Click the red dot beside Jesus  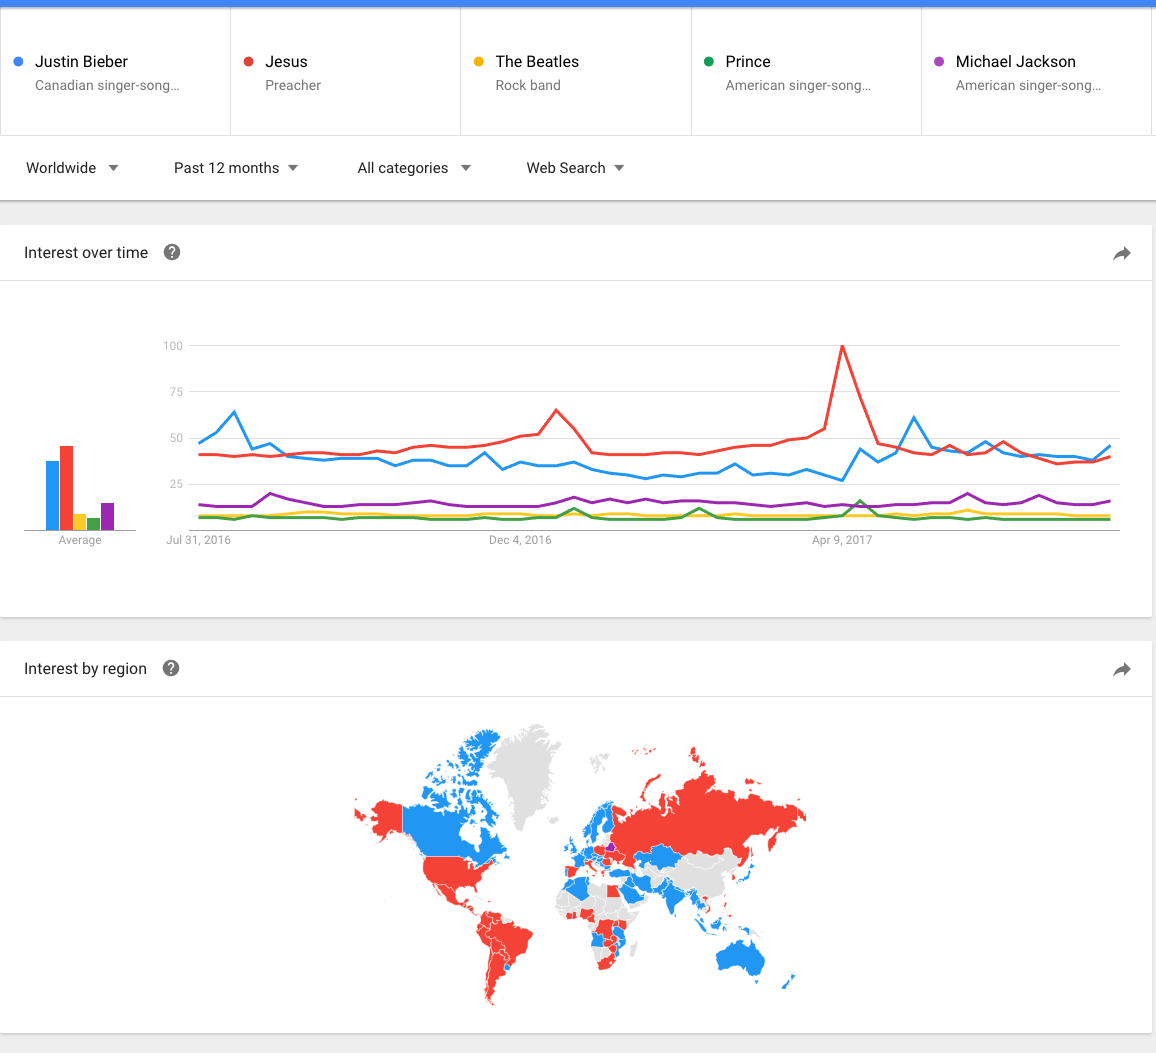248,62
